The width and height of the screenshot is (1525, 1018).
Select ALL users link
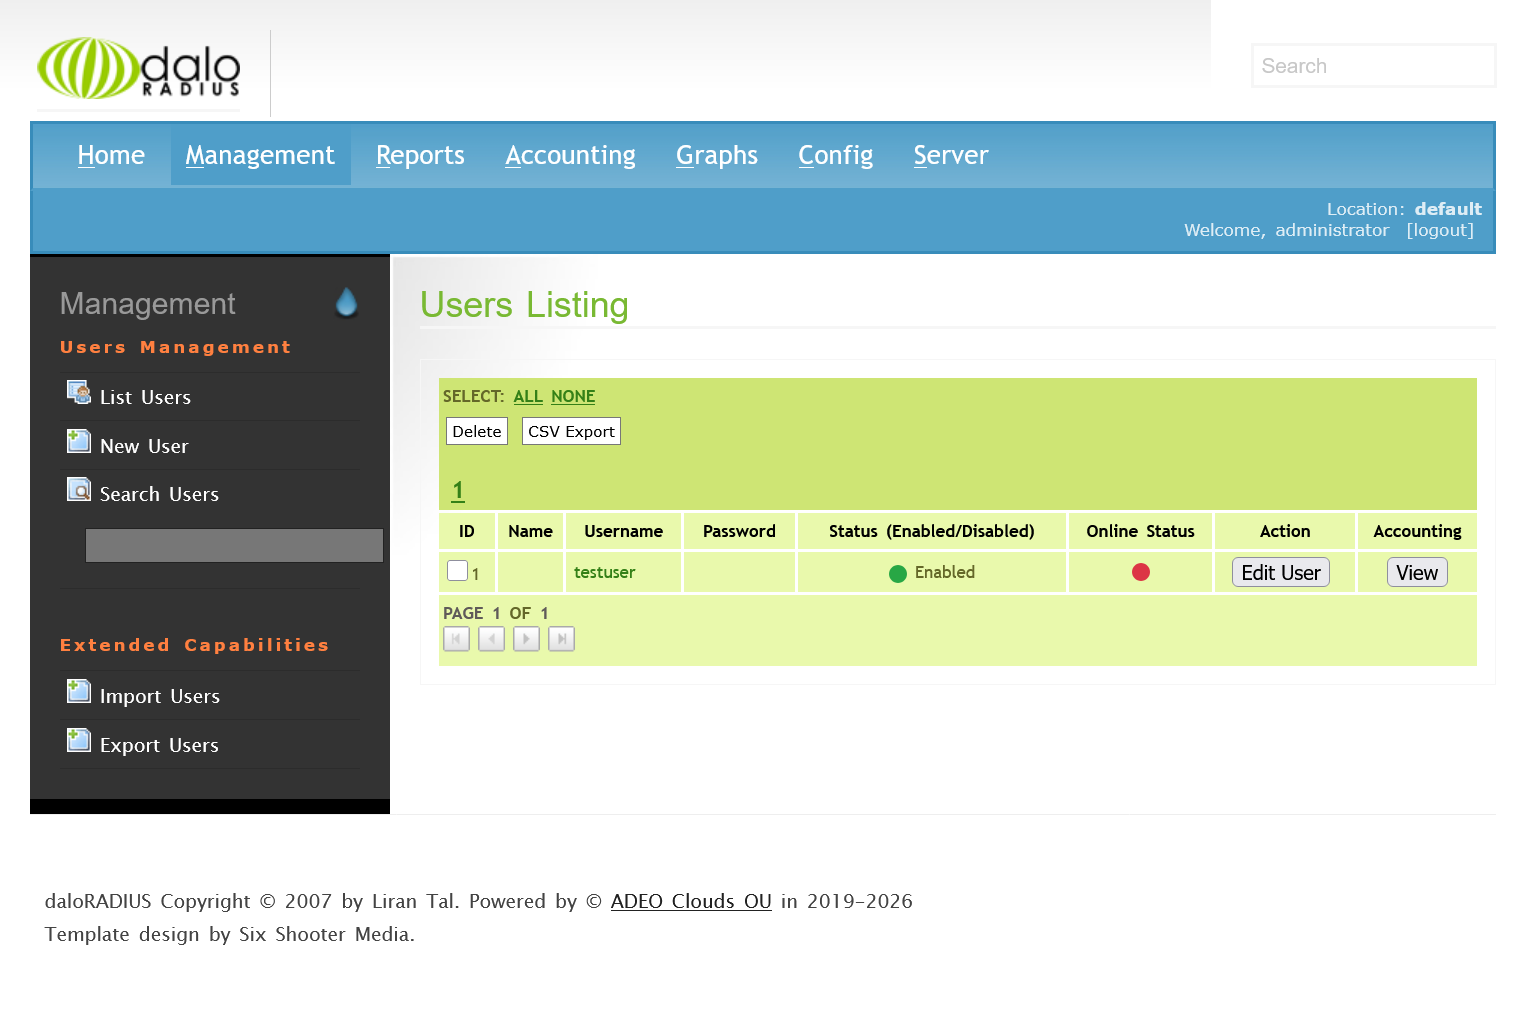tap(528, 396)
